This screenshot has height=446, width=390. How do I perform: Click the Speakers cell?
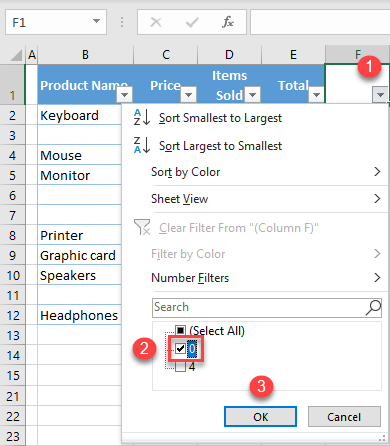[x=79, y=275]
